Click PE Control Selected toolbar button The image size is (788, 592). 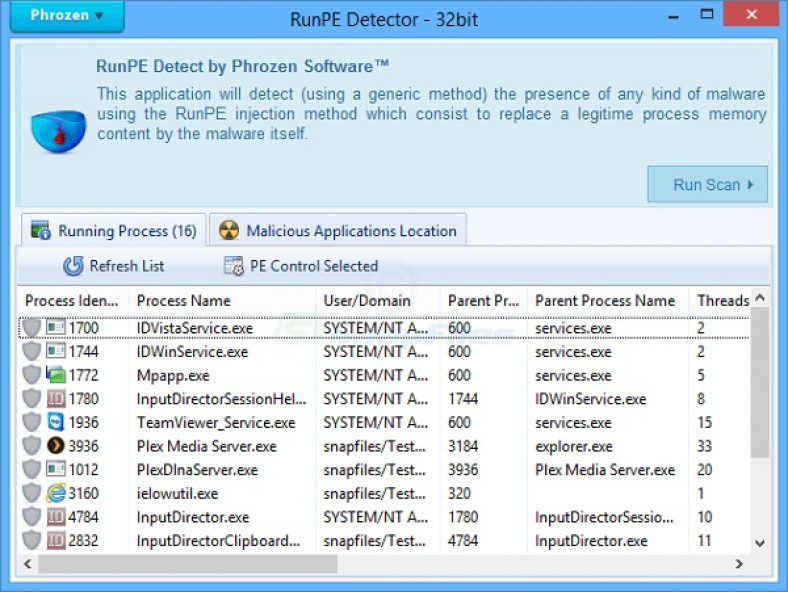click(301, 266)
